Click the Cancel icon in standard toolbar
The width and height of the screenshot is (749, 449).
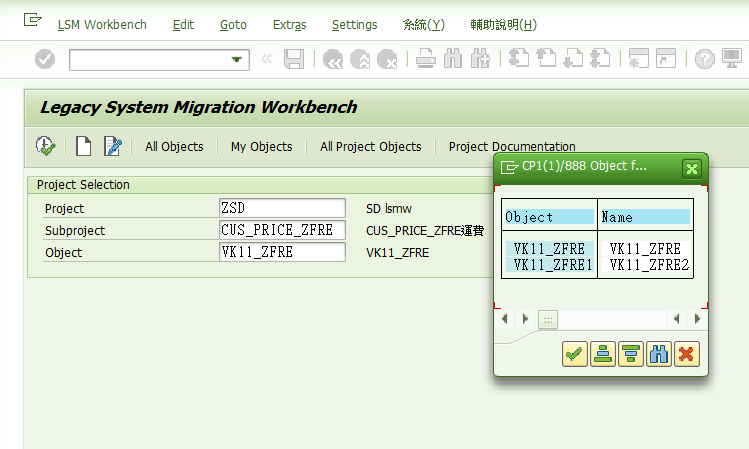387,59
